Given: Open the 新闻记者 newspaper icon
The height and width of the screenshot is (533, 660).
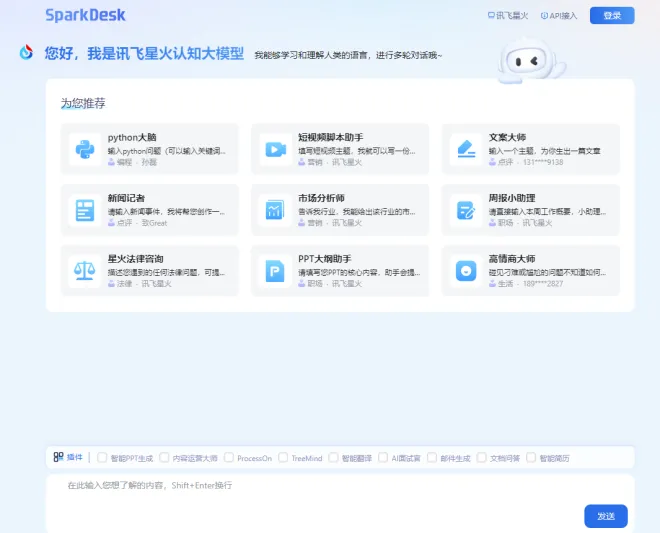Looking at the screenshot, I should click(85, 210).
